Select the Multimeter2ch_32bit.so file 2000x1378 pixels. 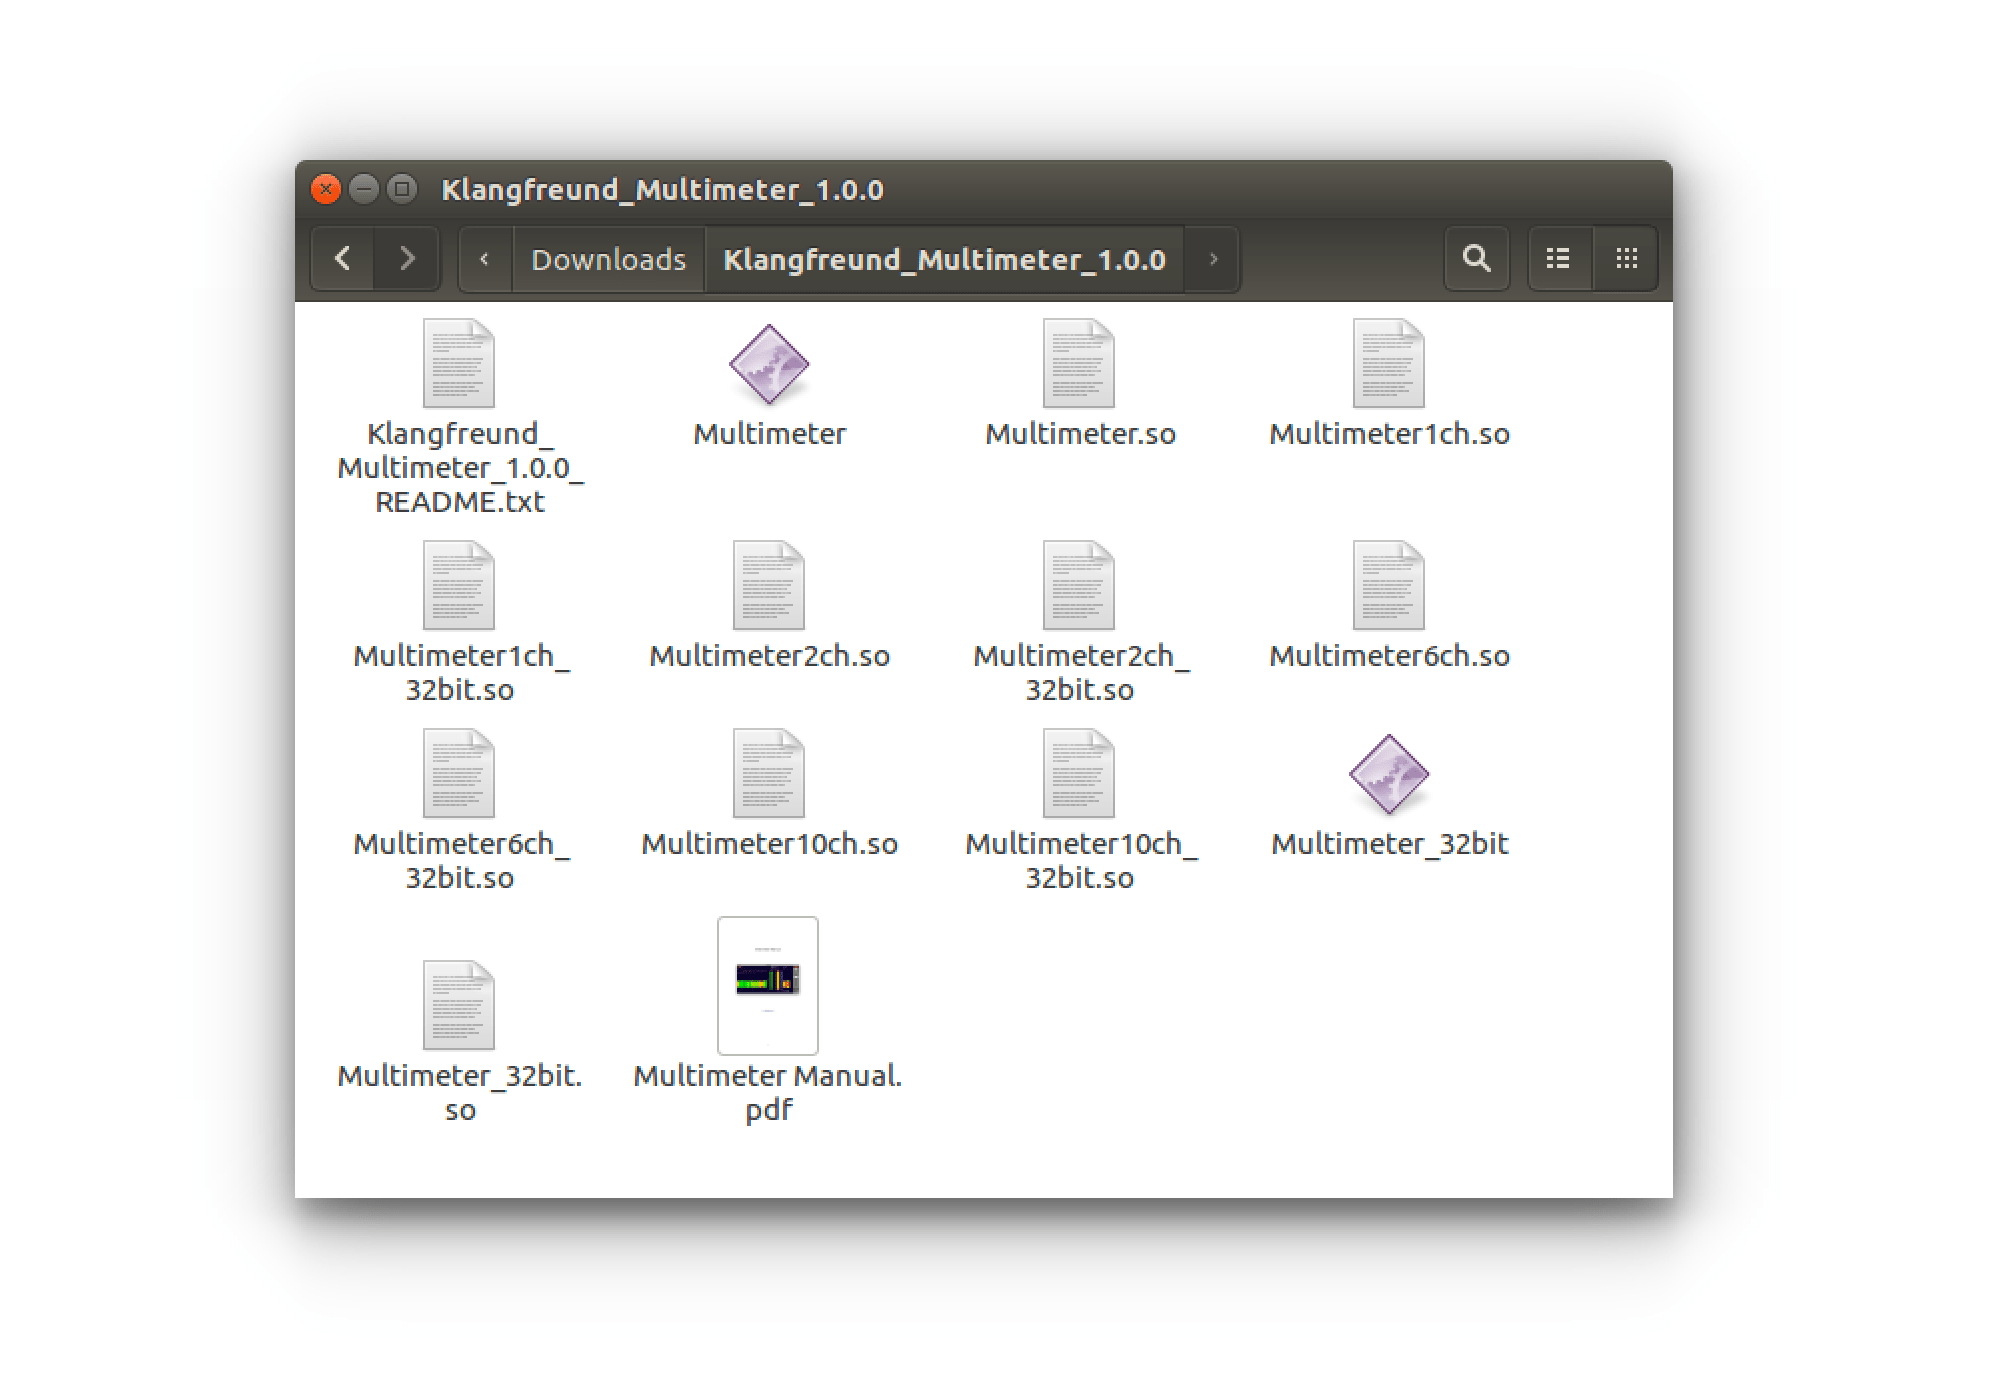coord(1078,586)
